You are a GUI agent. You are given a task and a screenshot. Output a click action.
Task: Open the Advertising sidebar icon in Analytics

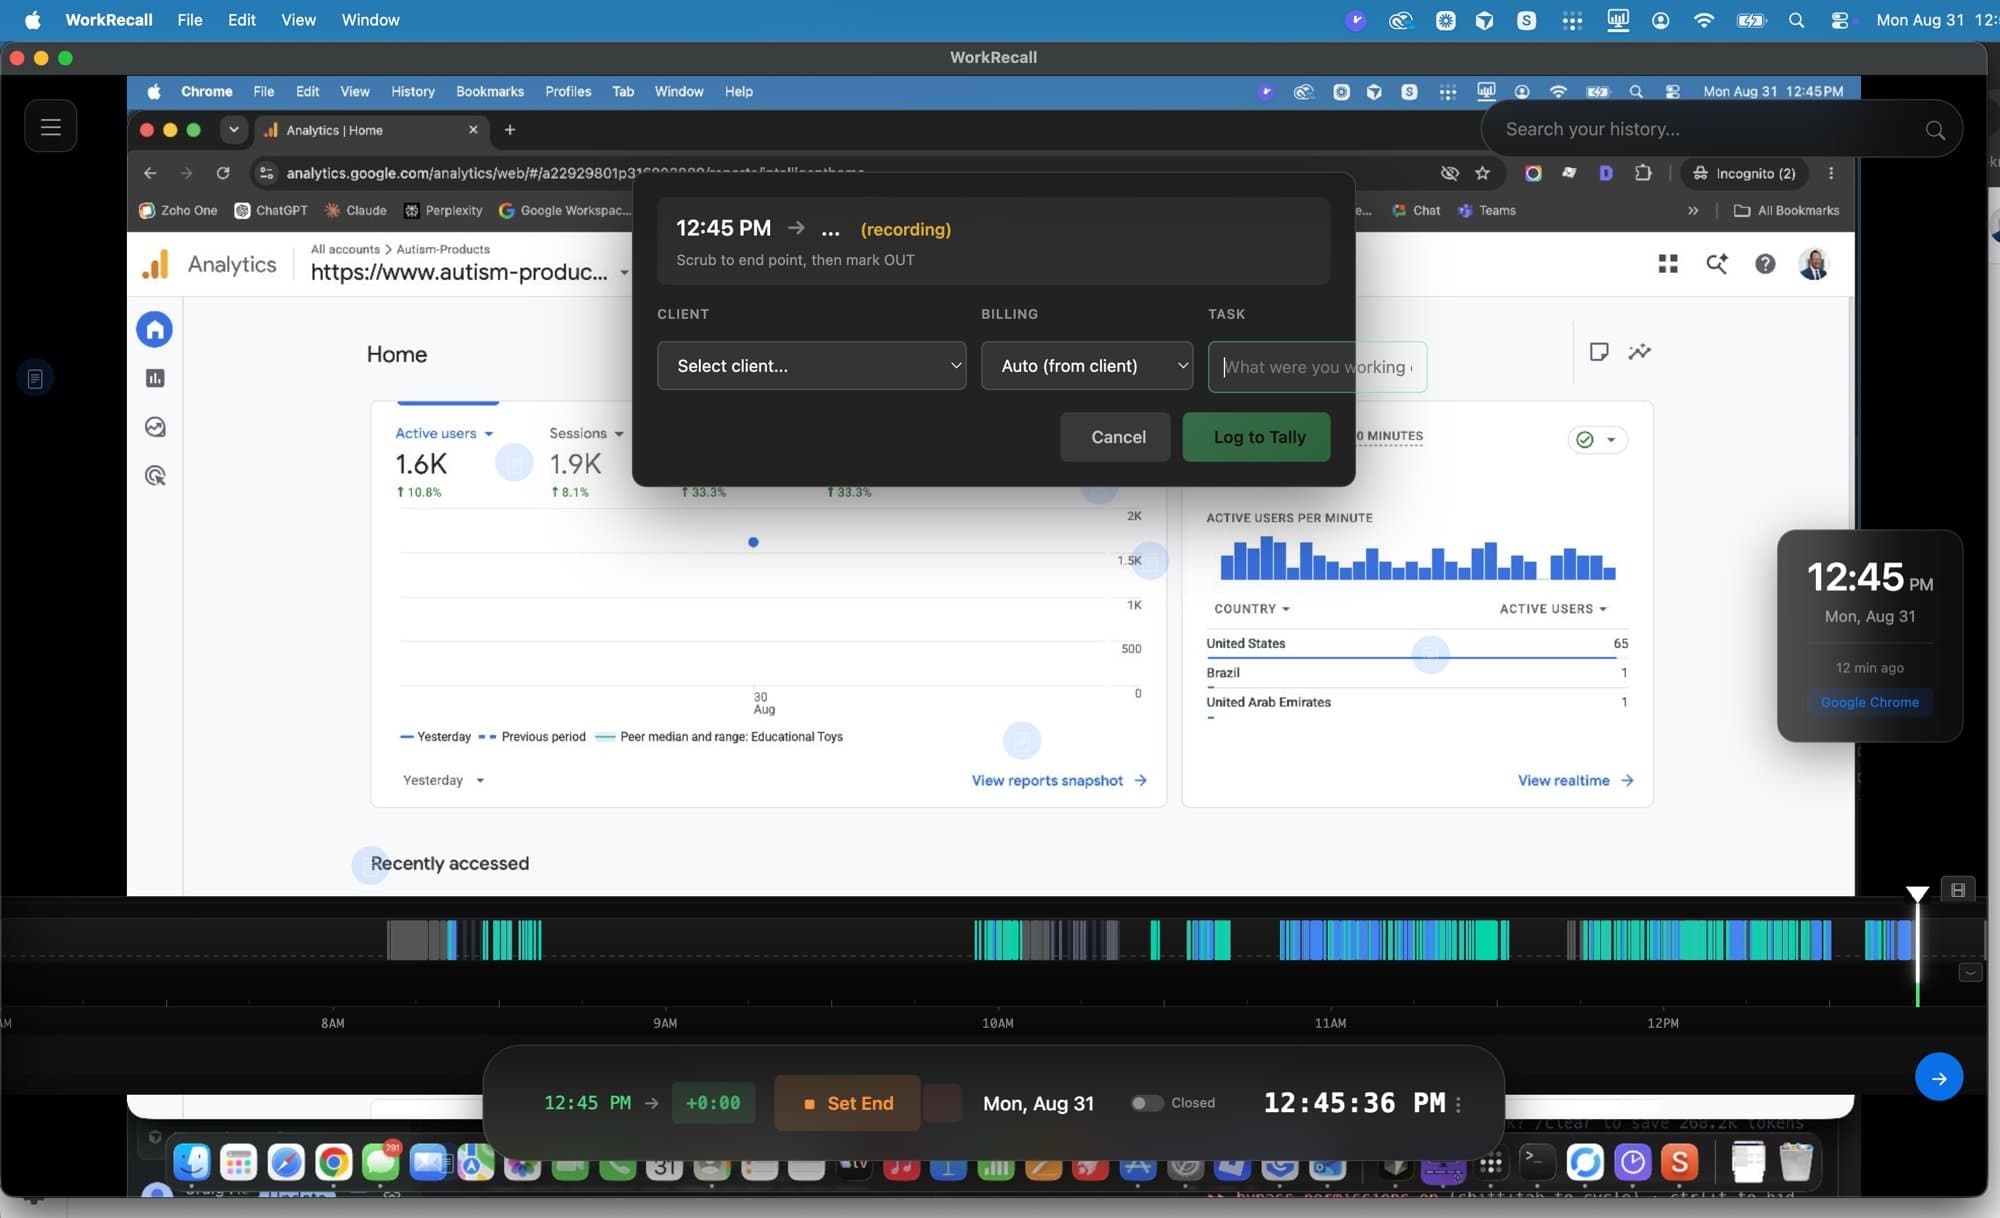point(155,476)
